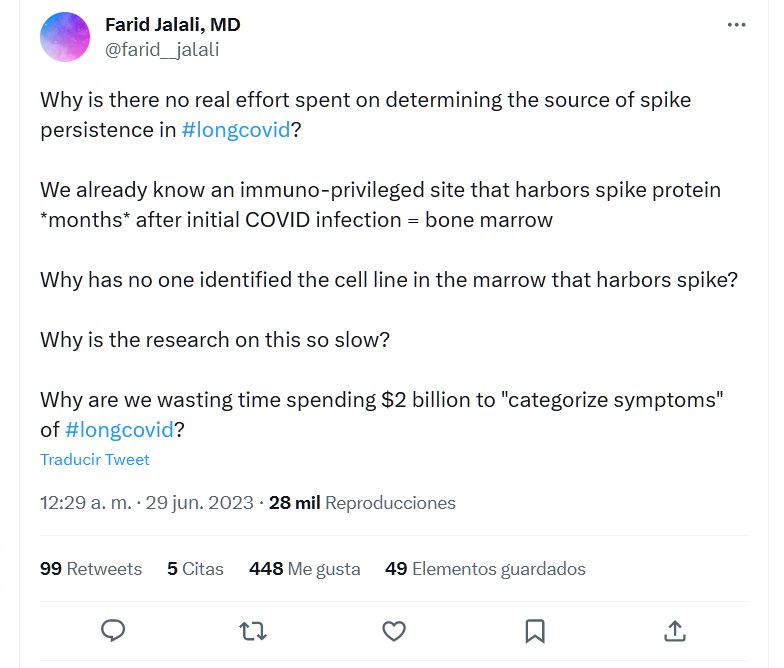
Task: Open the @farid__jalali handle link
Action: pos(162,48)
